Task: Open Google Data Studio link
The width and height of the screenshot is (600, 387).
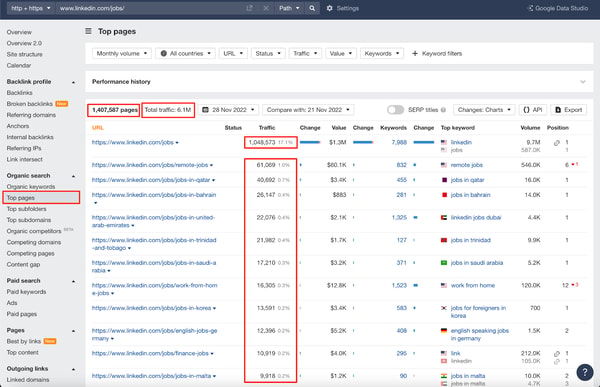Action: [x=558, y=8]
